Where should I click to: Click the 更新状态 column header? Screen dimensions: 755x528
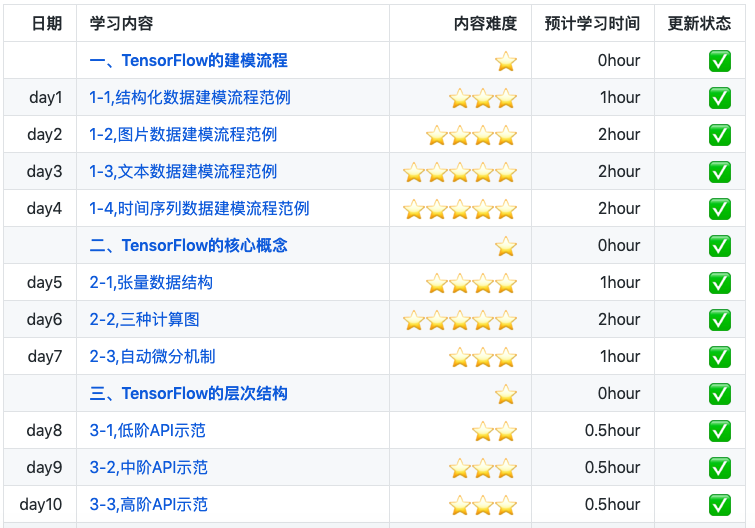tap(699, 24)
